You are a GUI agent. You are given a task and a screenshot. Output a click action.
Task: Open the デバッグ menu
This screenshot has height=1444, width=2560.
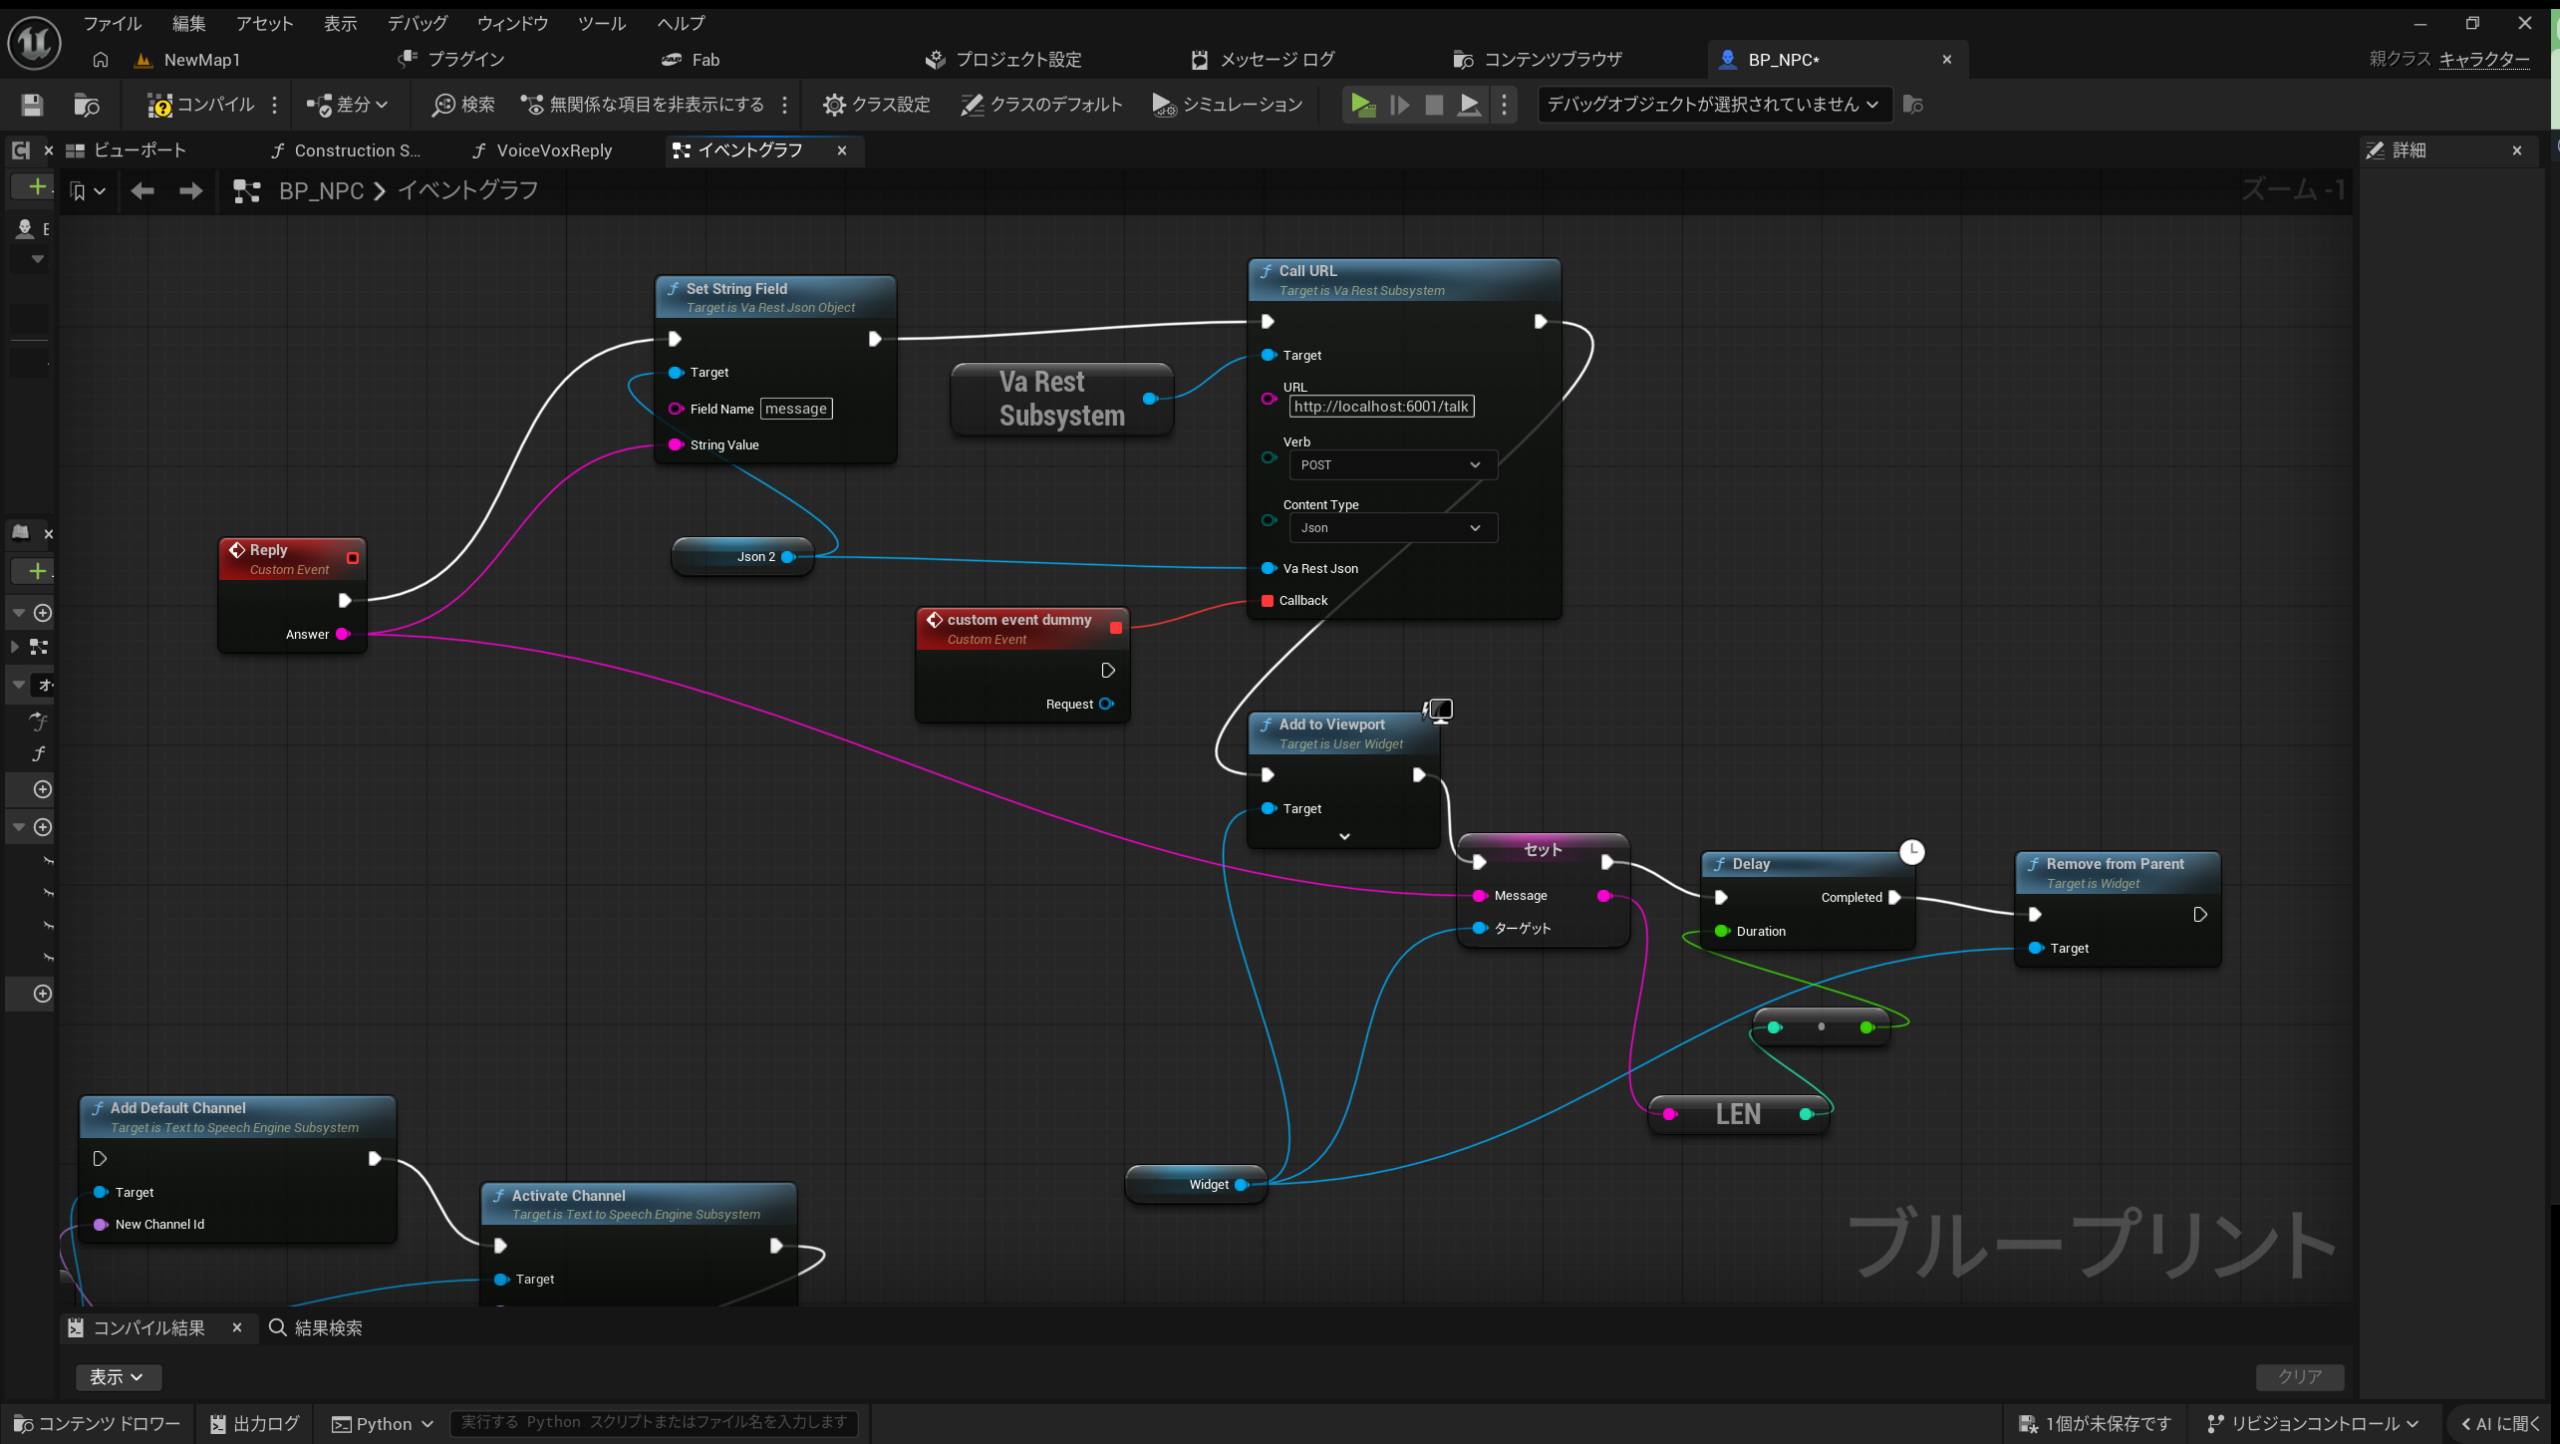pyautogui.click(x=417, y=23)
